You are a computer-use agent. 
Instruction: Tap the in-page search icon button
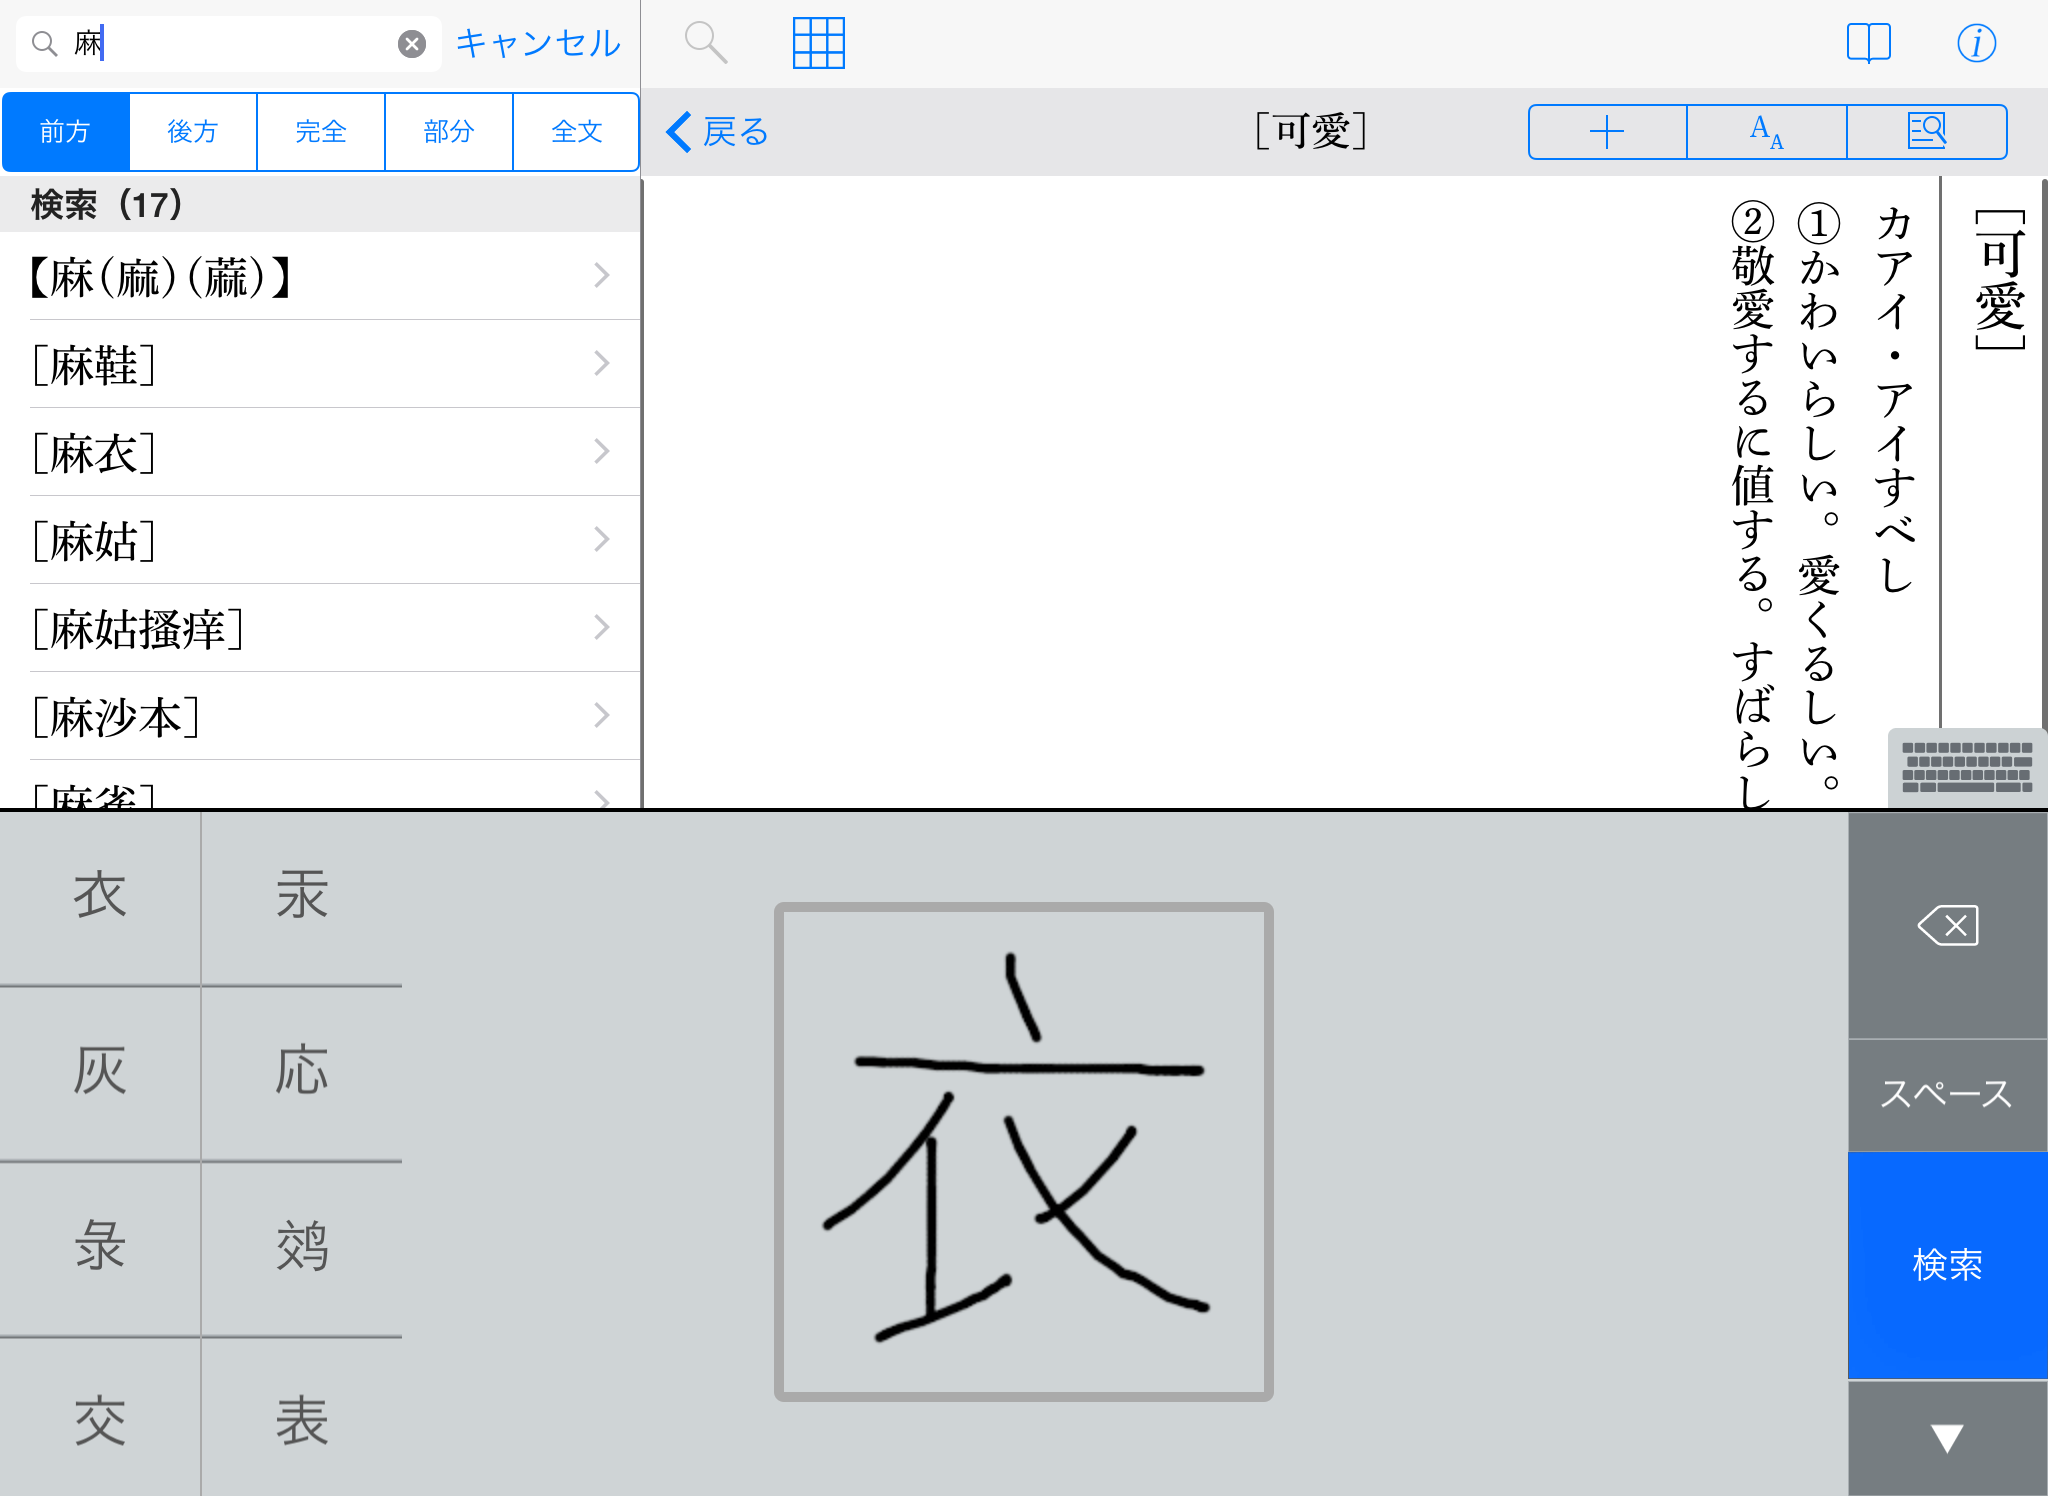tap(1926, 132)
